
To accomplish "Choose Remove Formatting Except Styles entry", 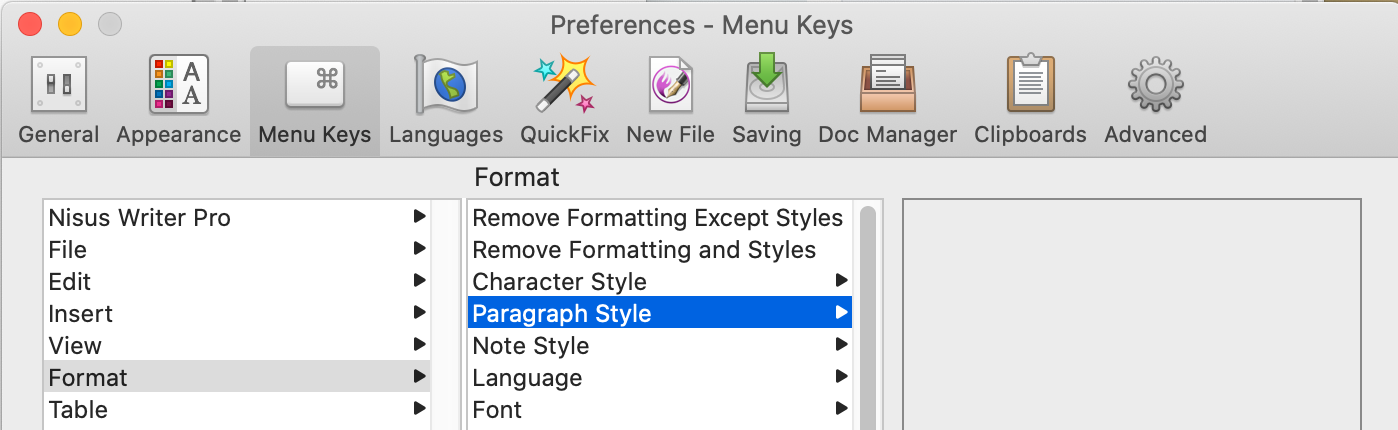I will point(657,218).
